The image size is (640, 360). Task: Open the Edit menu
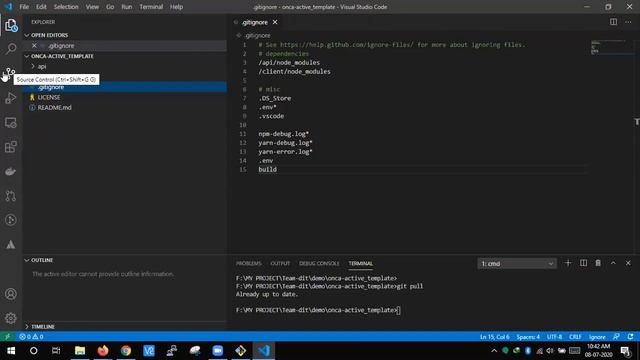41,7
